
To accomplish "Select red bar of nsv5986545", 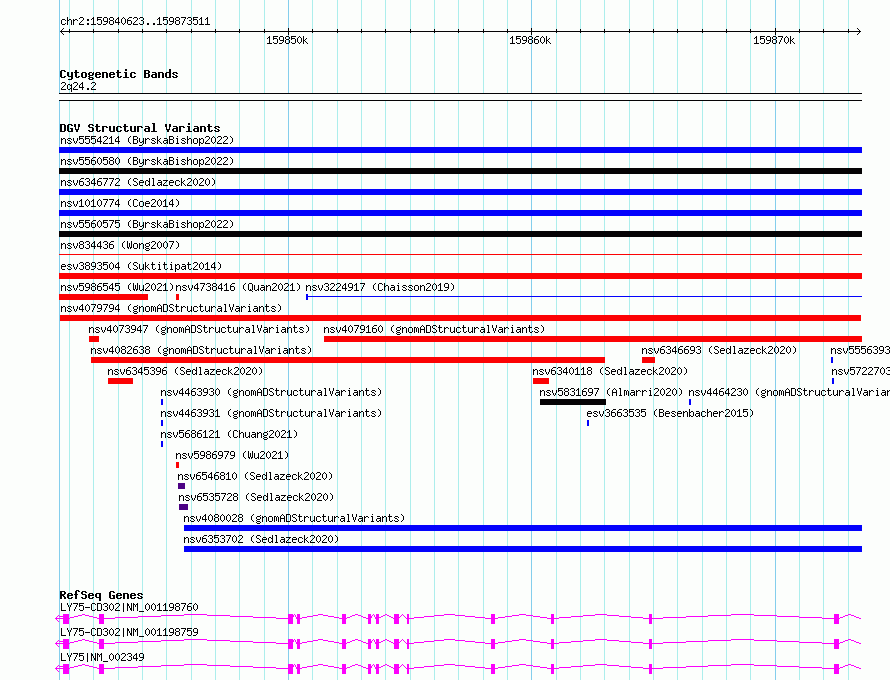I will point(103,297).
